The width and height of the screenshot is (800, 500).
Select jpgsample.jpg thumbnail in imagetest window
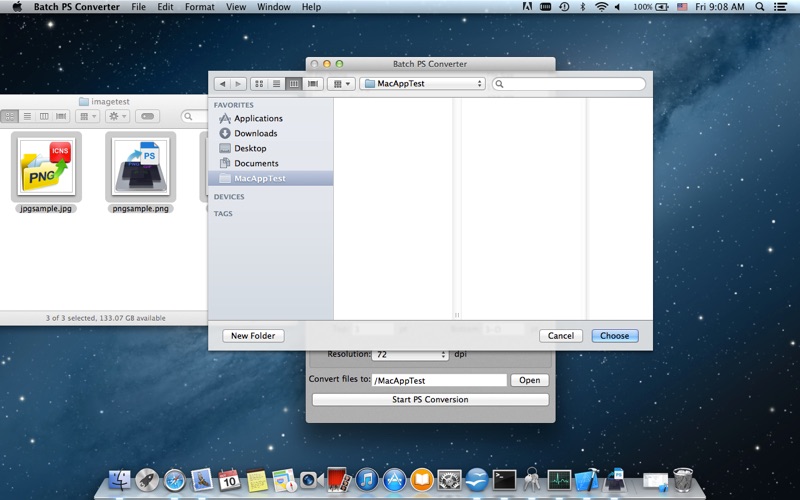tap(46, 167)
